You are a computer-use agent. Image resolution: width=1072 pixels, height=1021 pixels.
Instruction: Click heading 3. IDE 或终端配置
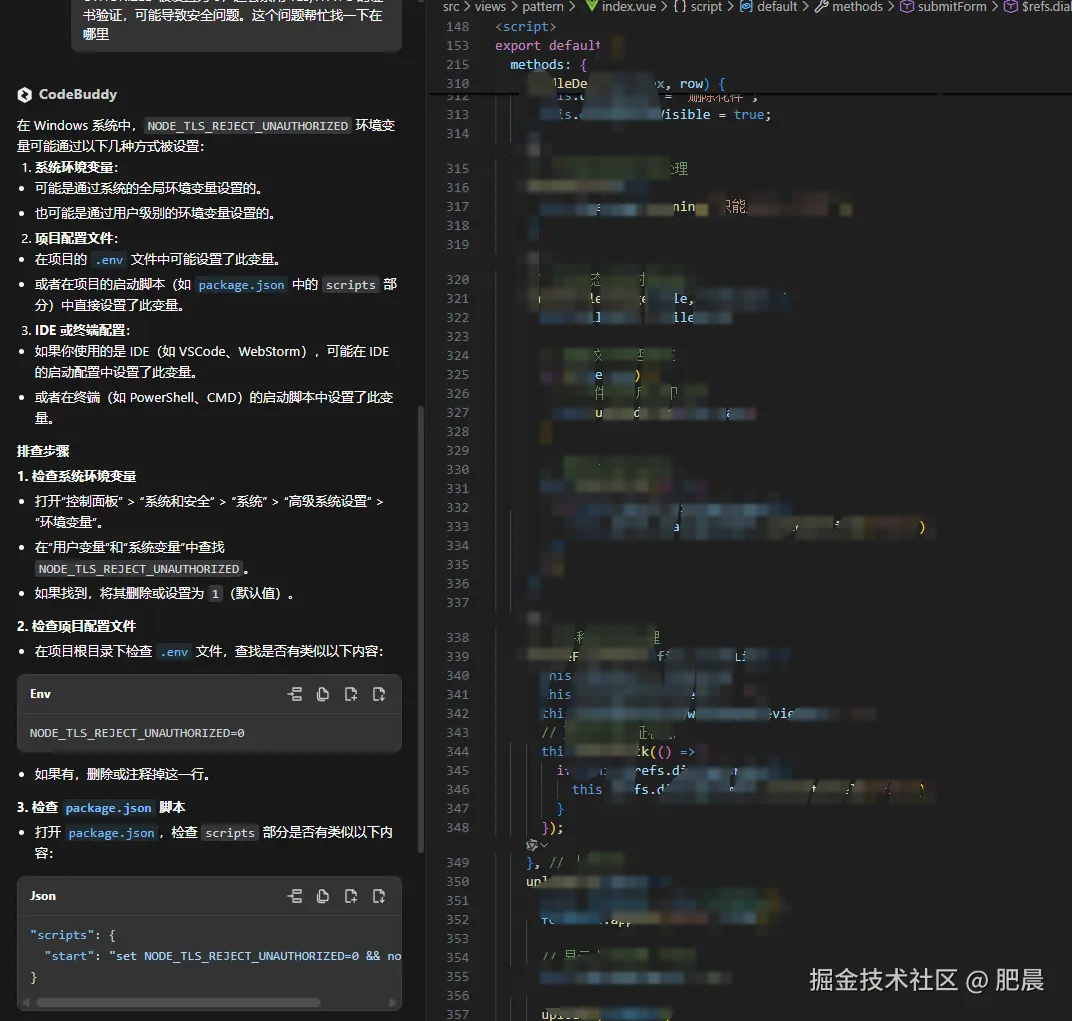pos(75,330)
